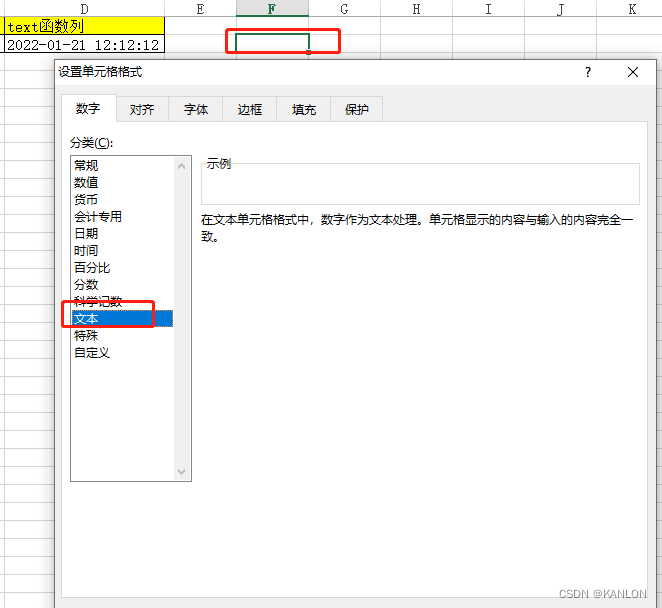Viewport: 662px width, 608px height.
Task: Select column D header
Action: [84, 8]
